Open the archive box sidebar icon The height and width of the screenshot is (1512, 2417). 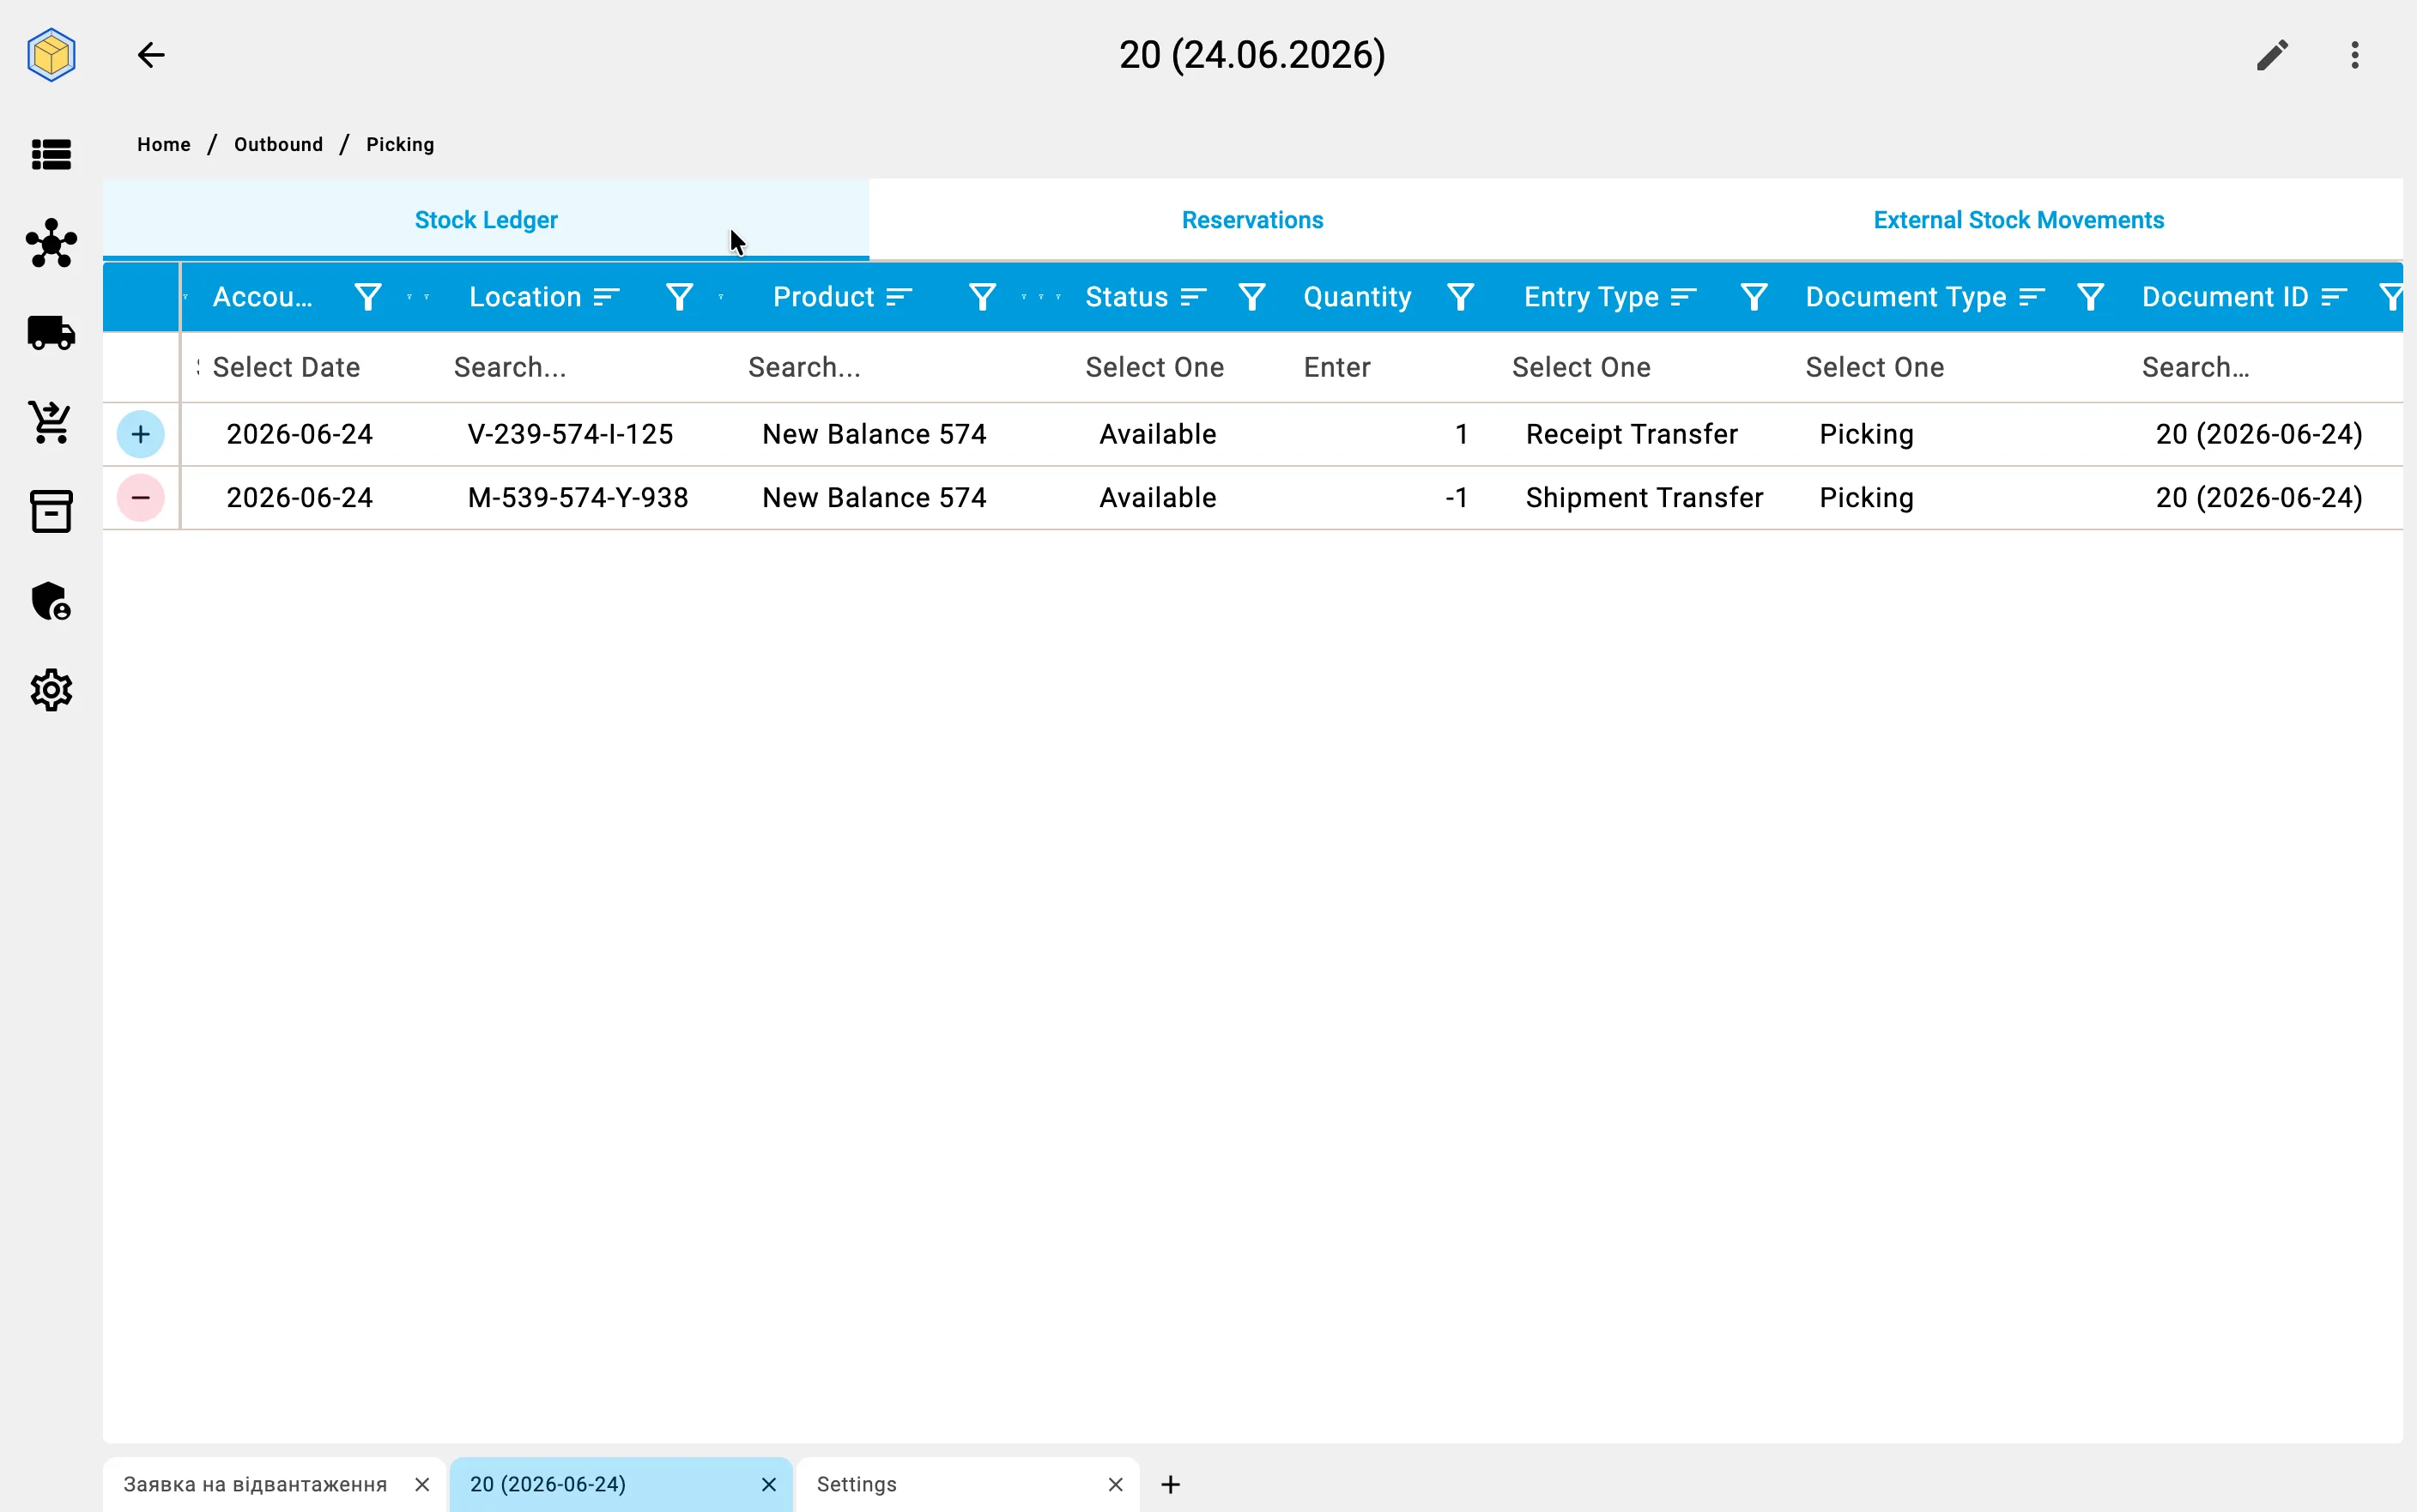[x=51, y=511]
